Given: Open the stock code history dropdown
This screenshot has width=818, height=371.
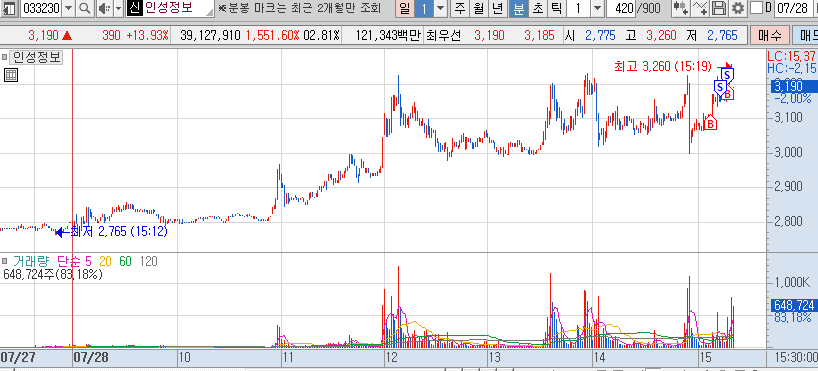Looking at the screenshot, I should coord(69,8).
